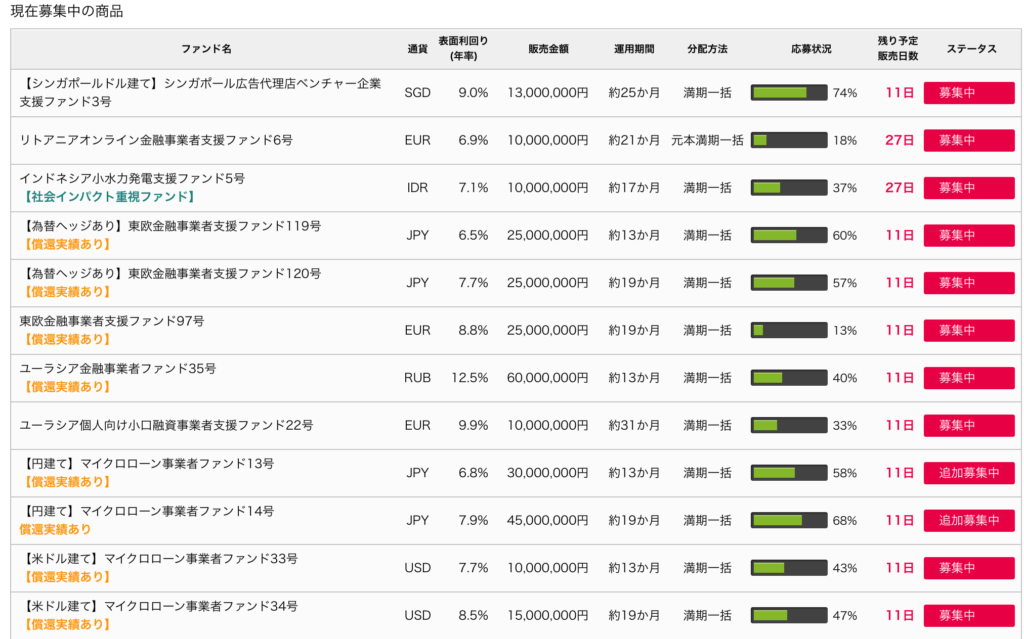Open ユーラシア金融事業者ファンド35号 fund name

pos(118,369)
